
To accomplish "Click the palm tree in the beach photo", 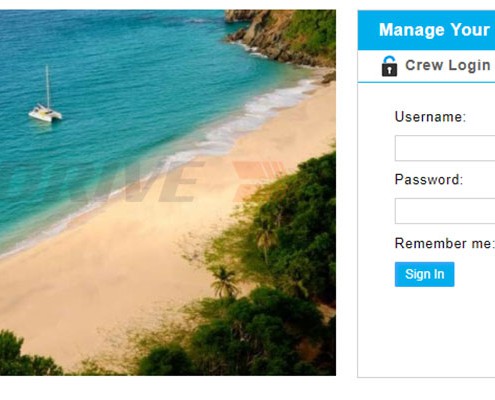I will click(224, 282).
